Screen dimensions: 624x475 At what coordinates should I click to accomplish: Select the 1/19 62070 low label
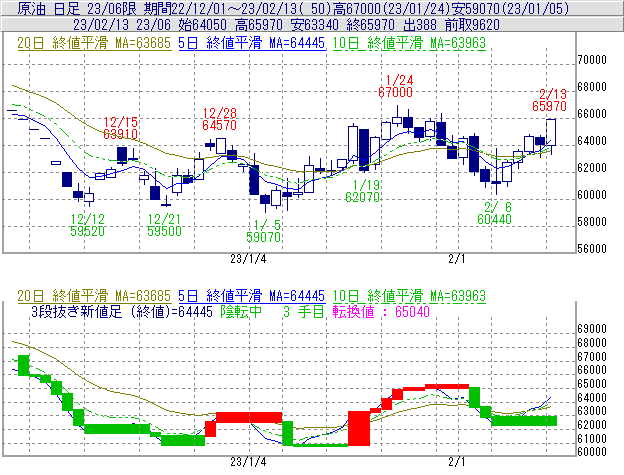point(363,191)
